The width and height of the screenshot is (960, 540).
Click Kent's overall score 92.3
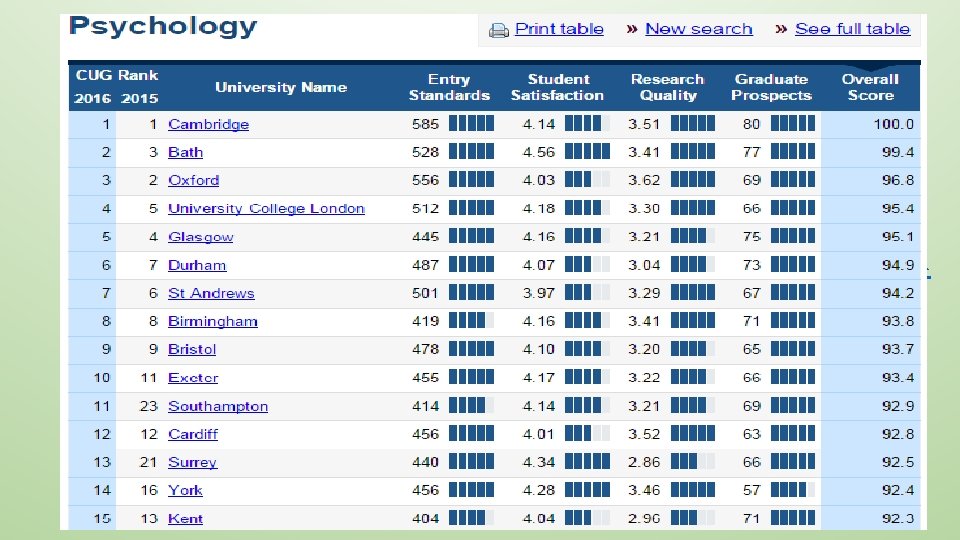[x=898, y=519]
